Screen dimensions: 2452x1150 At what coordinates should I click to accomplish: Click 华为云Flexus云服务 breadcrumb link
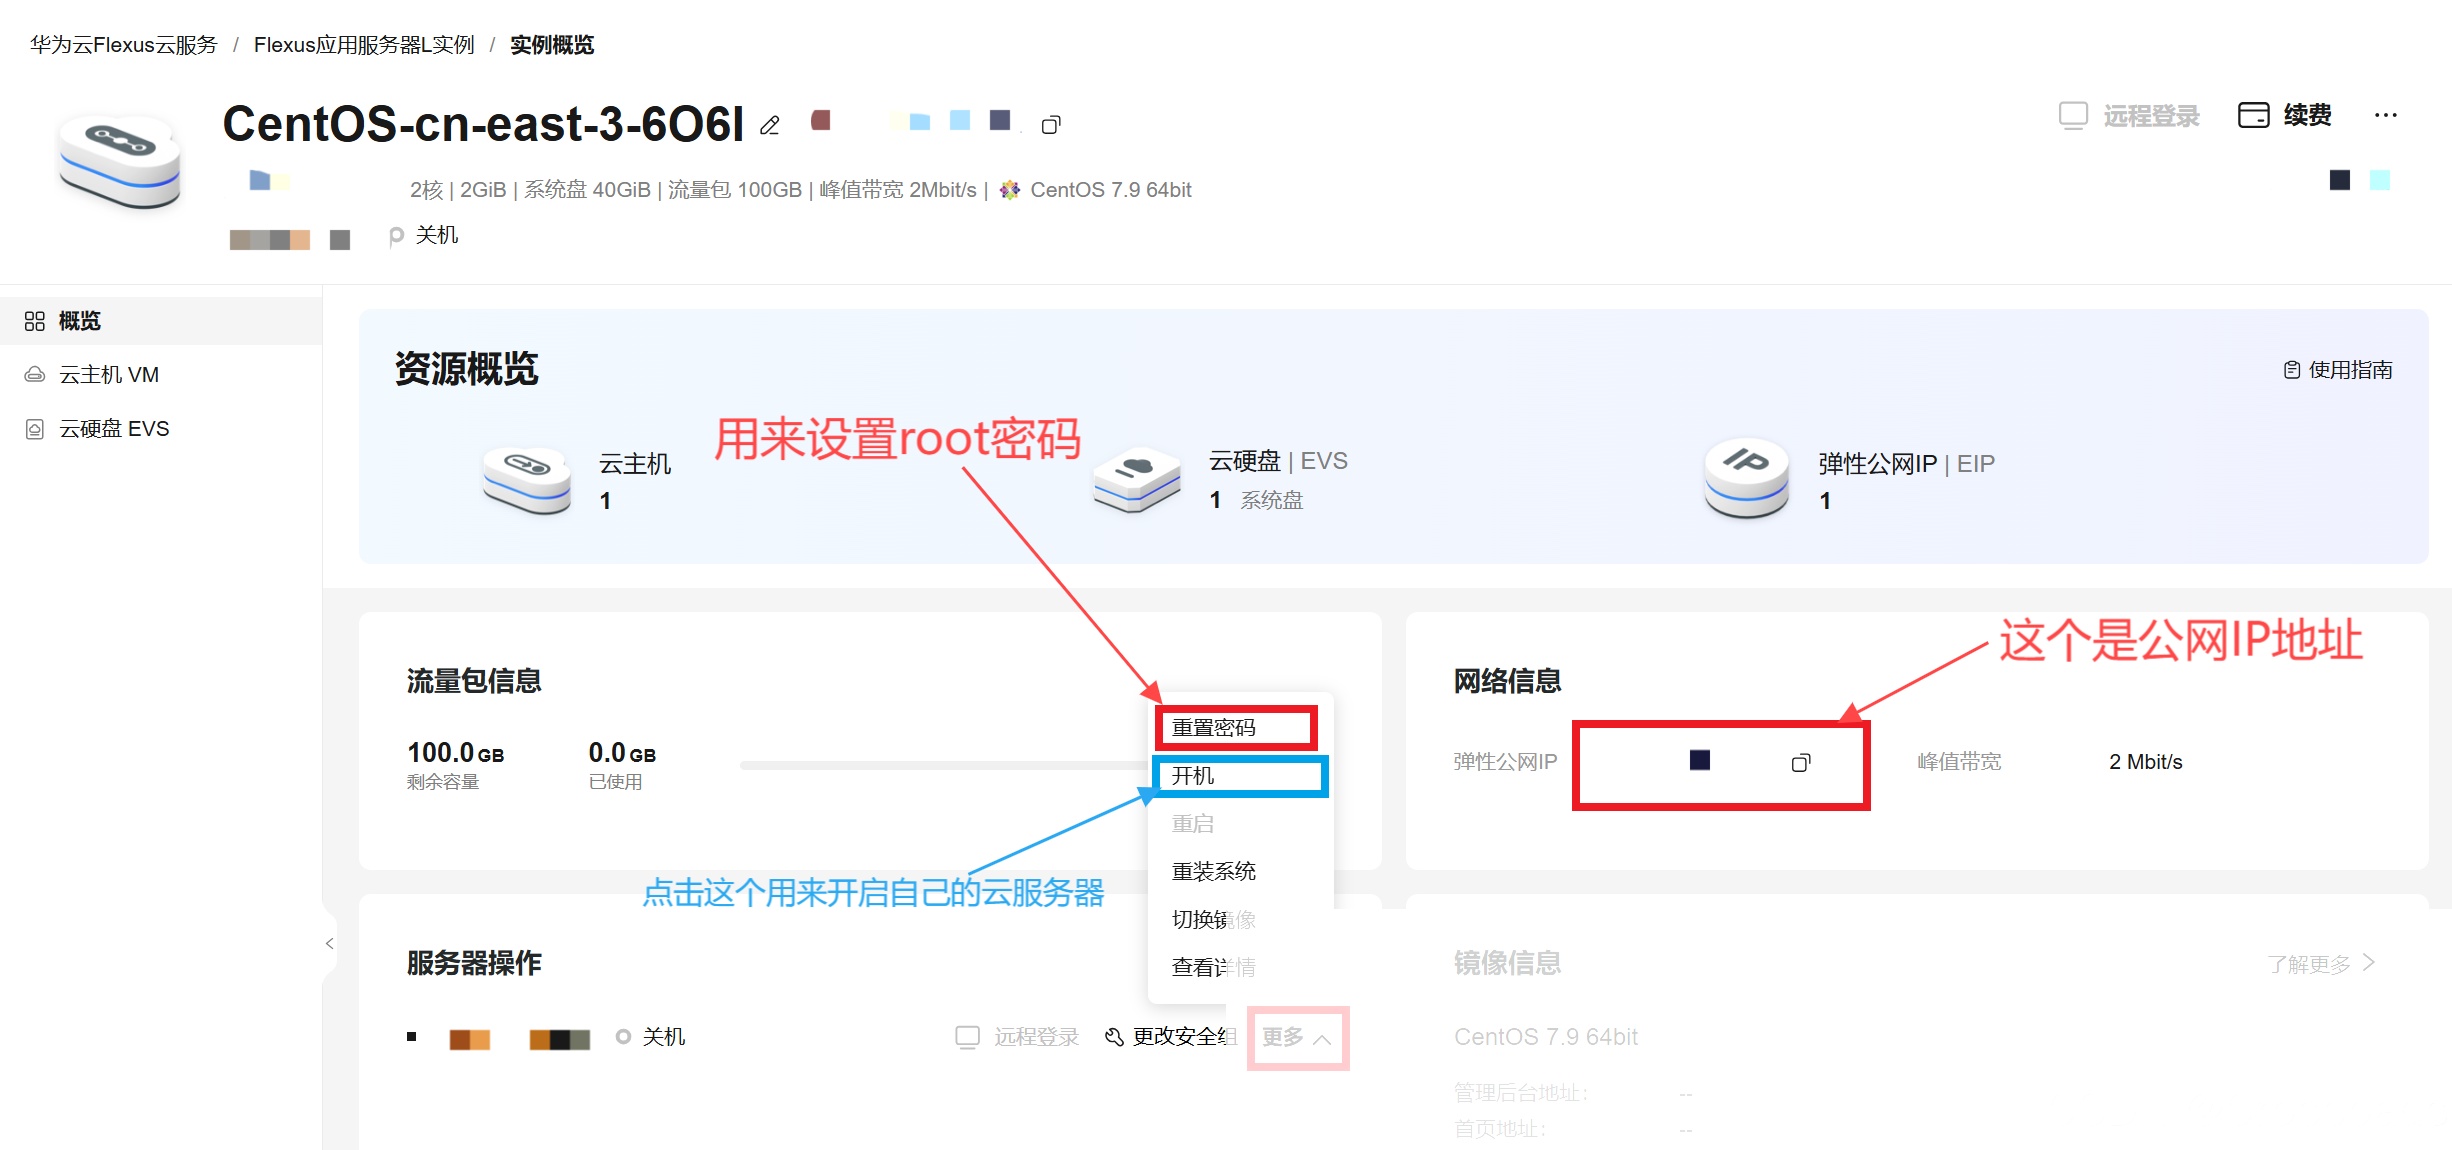click(124, 45)
